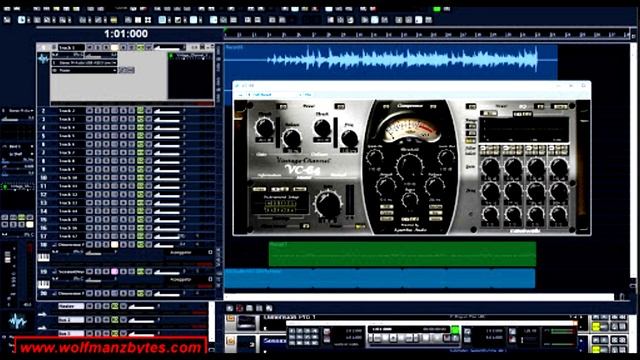This screenshot has width=640, height=360.
Task: Click the fourth EQ band bottom Q knob
Action: pyautogui.click(x=558, y=214)
